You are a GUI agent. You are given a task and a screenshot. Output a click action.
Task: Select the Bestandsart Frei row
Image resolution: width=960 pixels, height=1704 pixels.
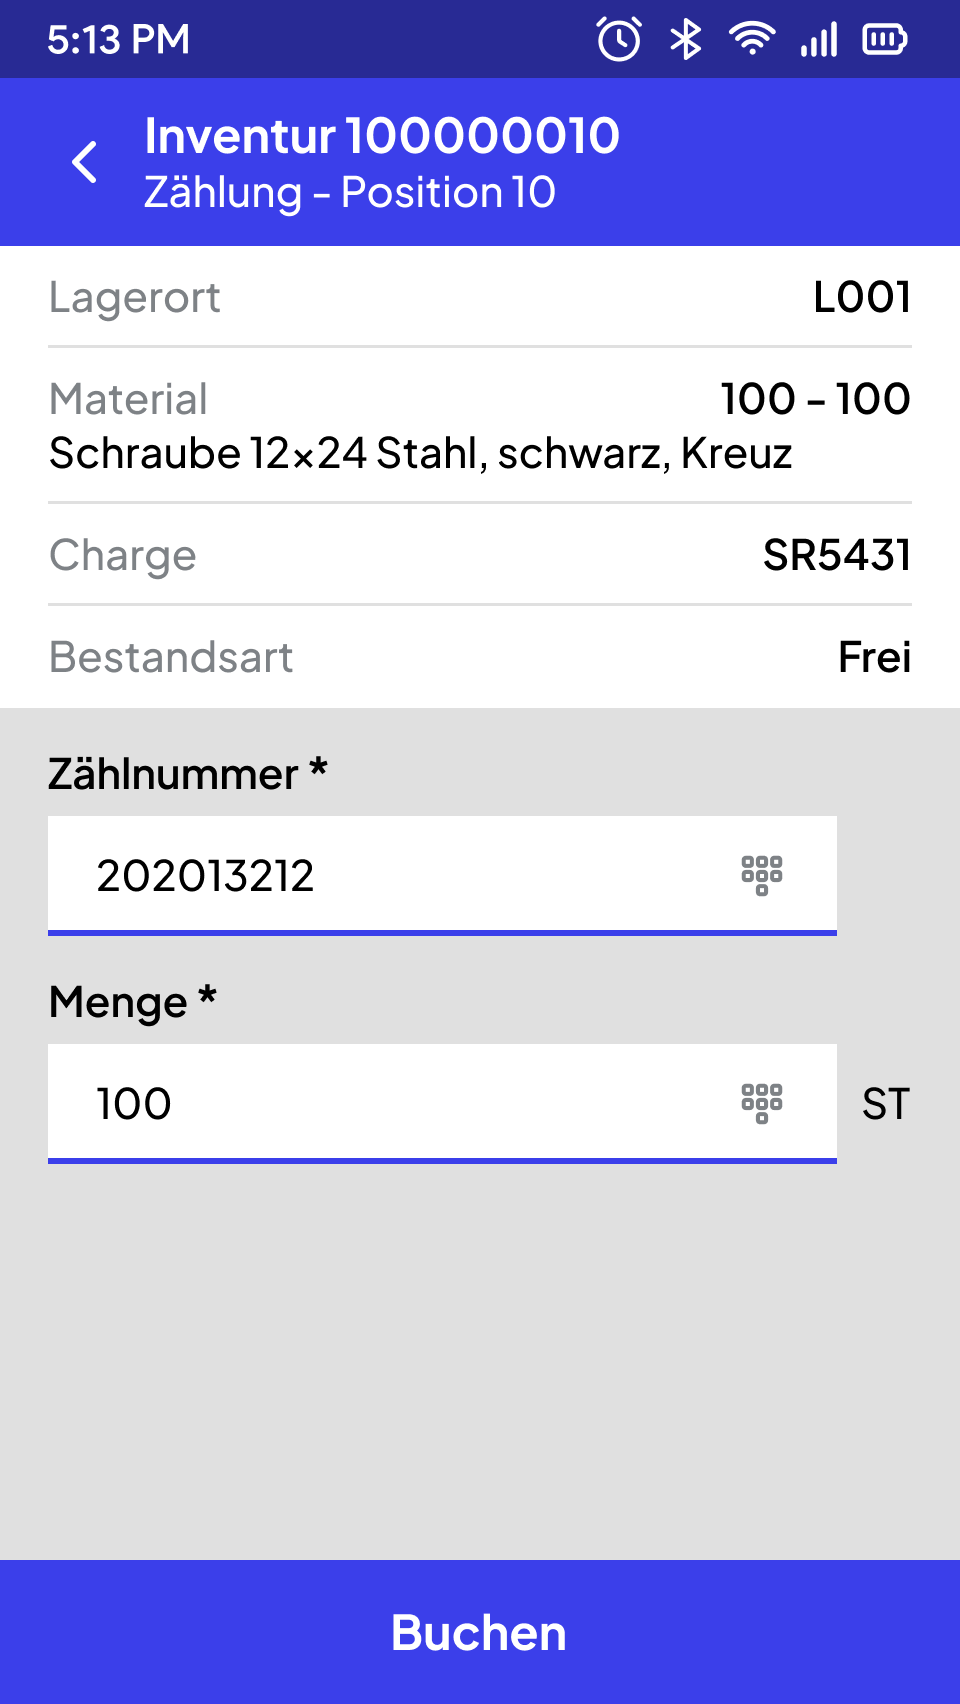click(480, 657)
